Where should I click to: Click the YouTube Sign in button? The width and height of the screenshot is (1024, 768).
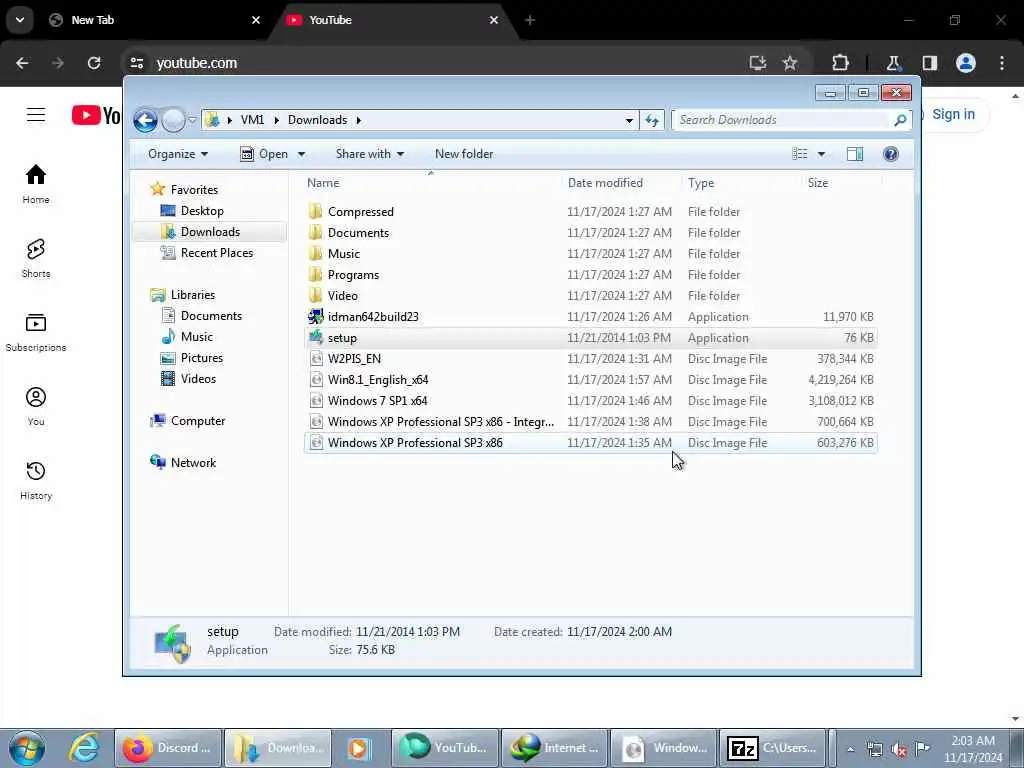[x=953, y=114]
